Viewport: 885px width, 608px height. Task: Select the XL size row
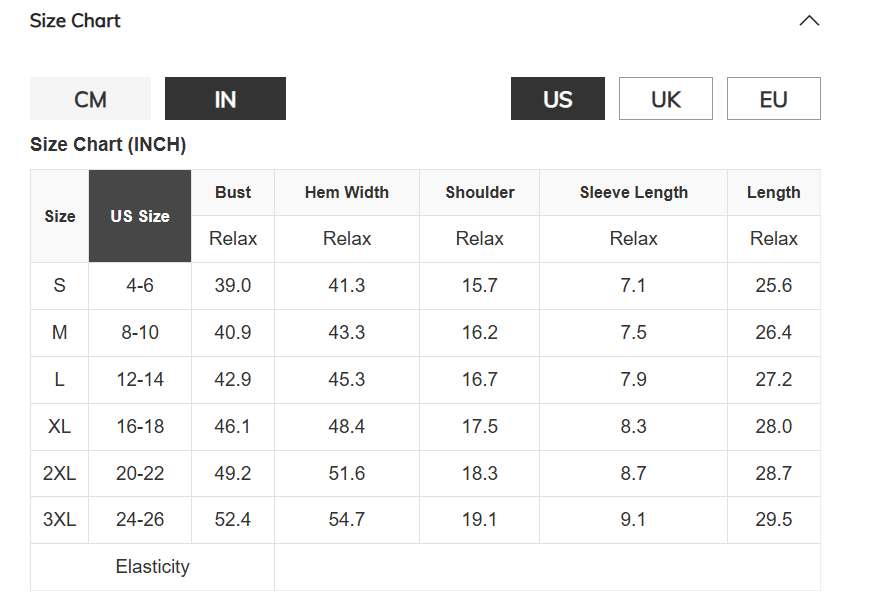click(60, 426)
